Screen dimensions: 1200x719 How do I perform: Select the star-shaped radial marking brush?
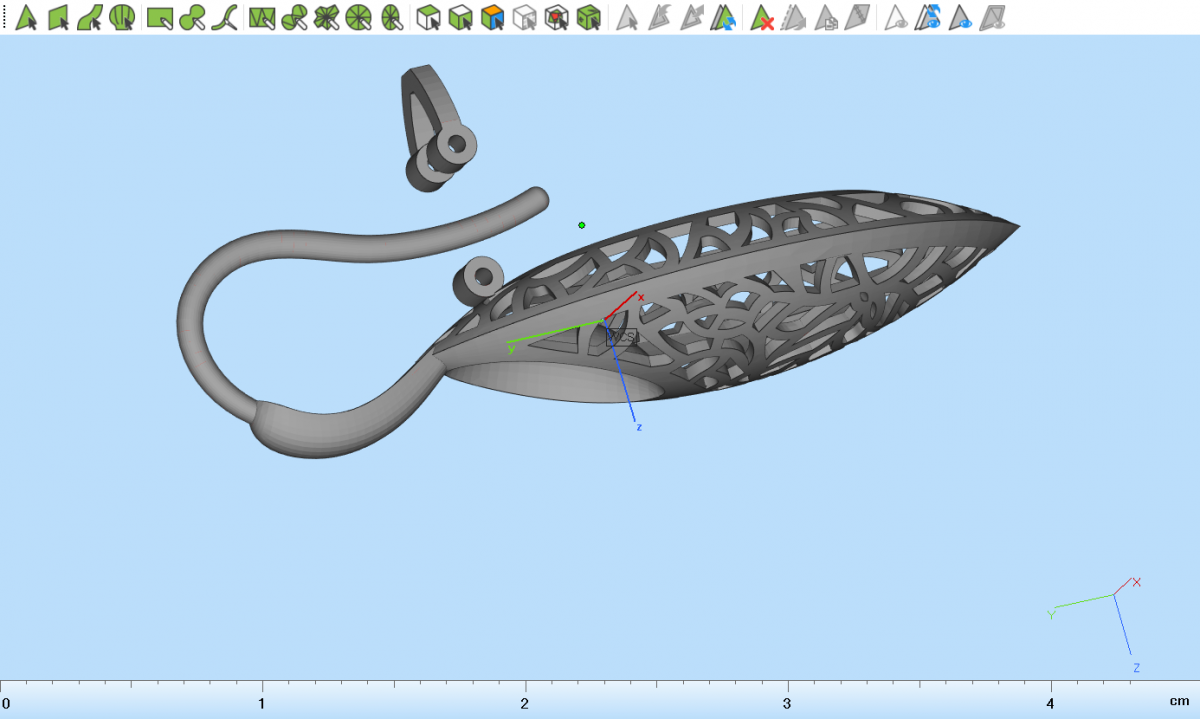click(x=326, y=17)
